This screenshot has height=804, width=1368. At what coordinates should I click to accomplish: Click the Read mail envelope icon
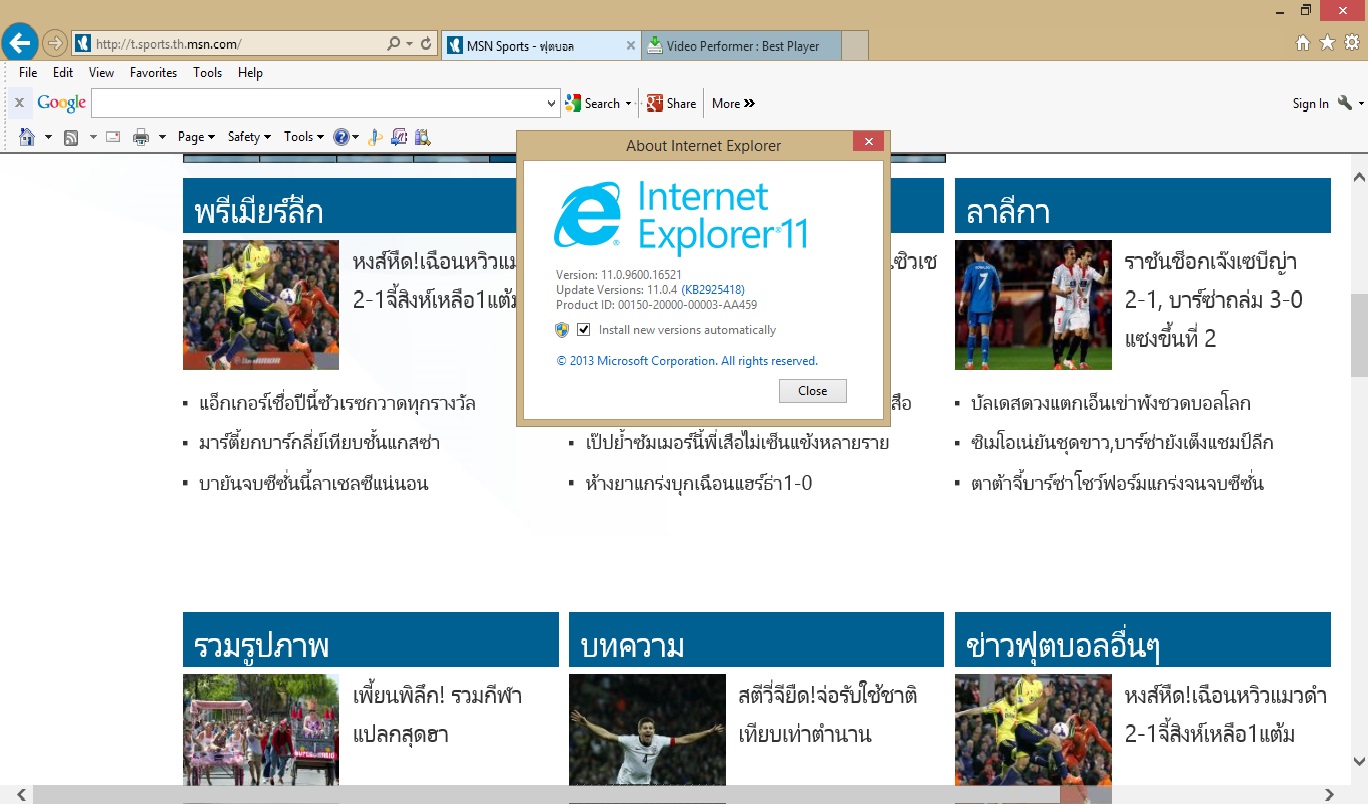(113, 137)
